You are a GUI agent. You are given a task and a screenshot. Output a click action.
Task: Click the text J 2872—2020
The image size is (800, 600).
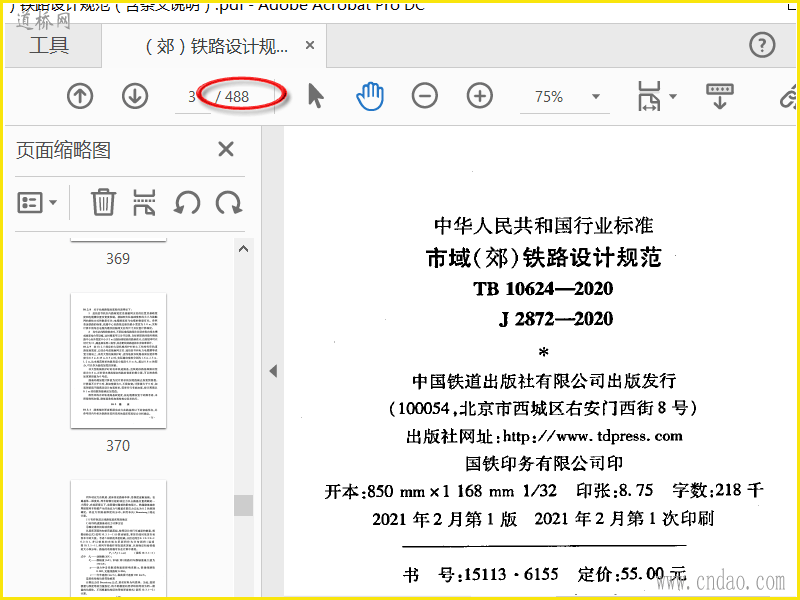coord(556,319)
